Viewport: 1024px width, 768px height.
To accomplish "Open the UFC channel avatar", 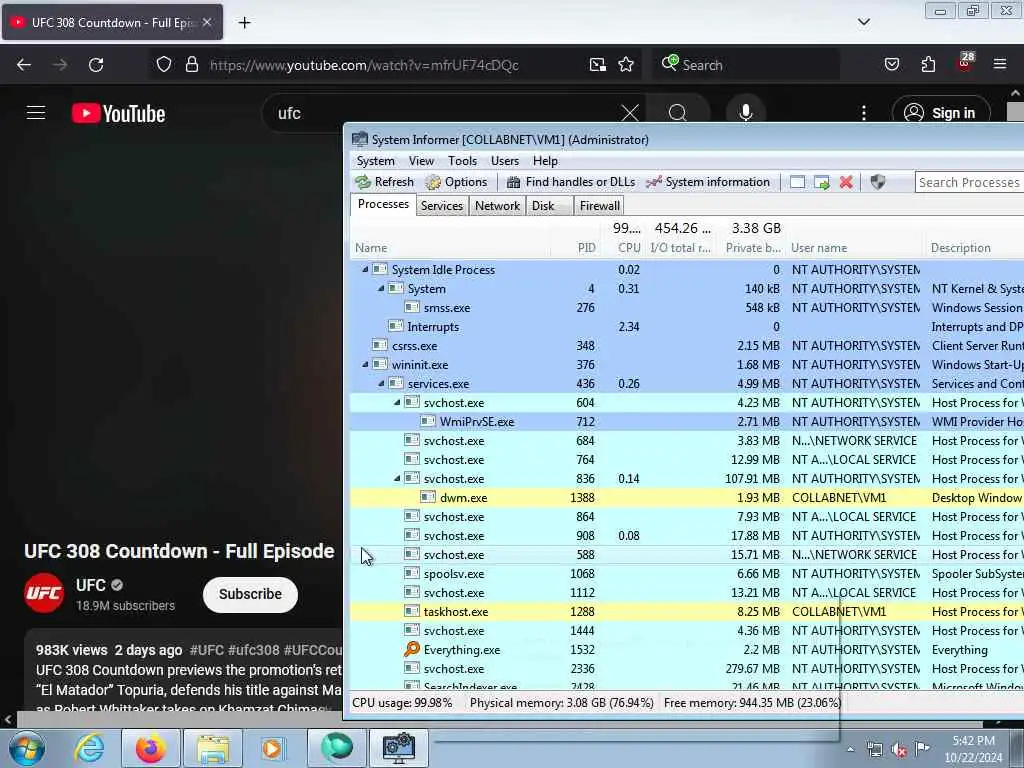I will [x=44, y=593].
